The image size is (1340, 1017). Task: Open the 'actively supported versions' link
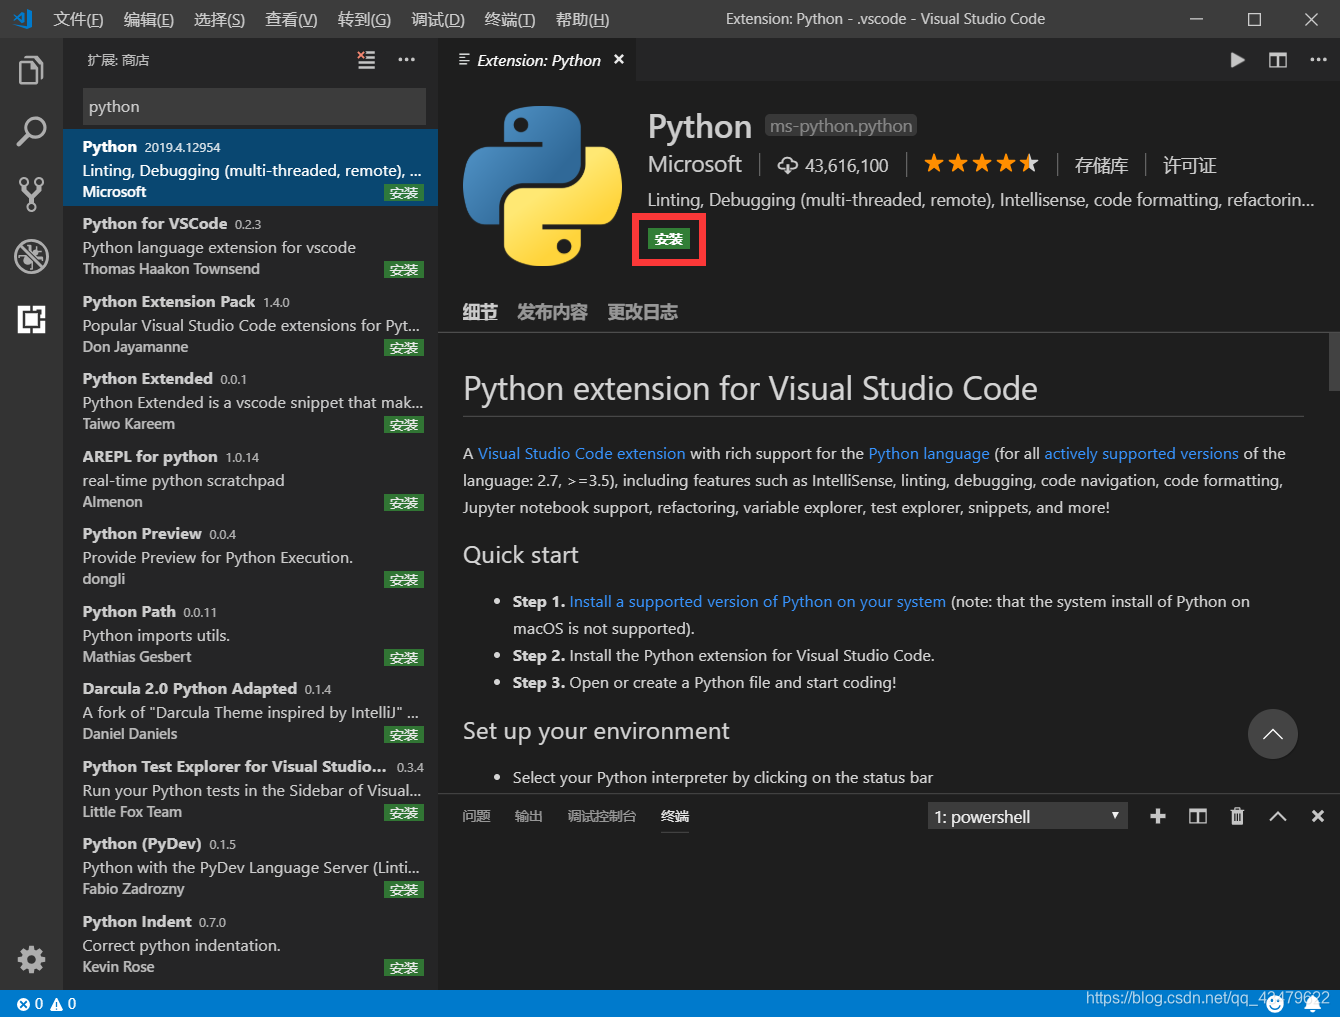click(1140, 453)
